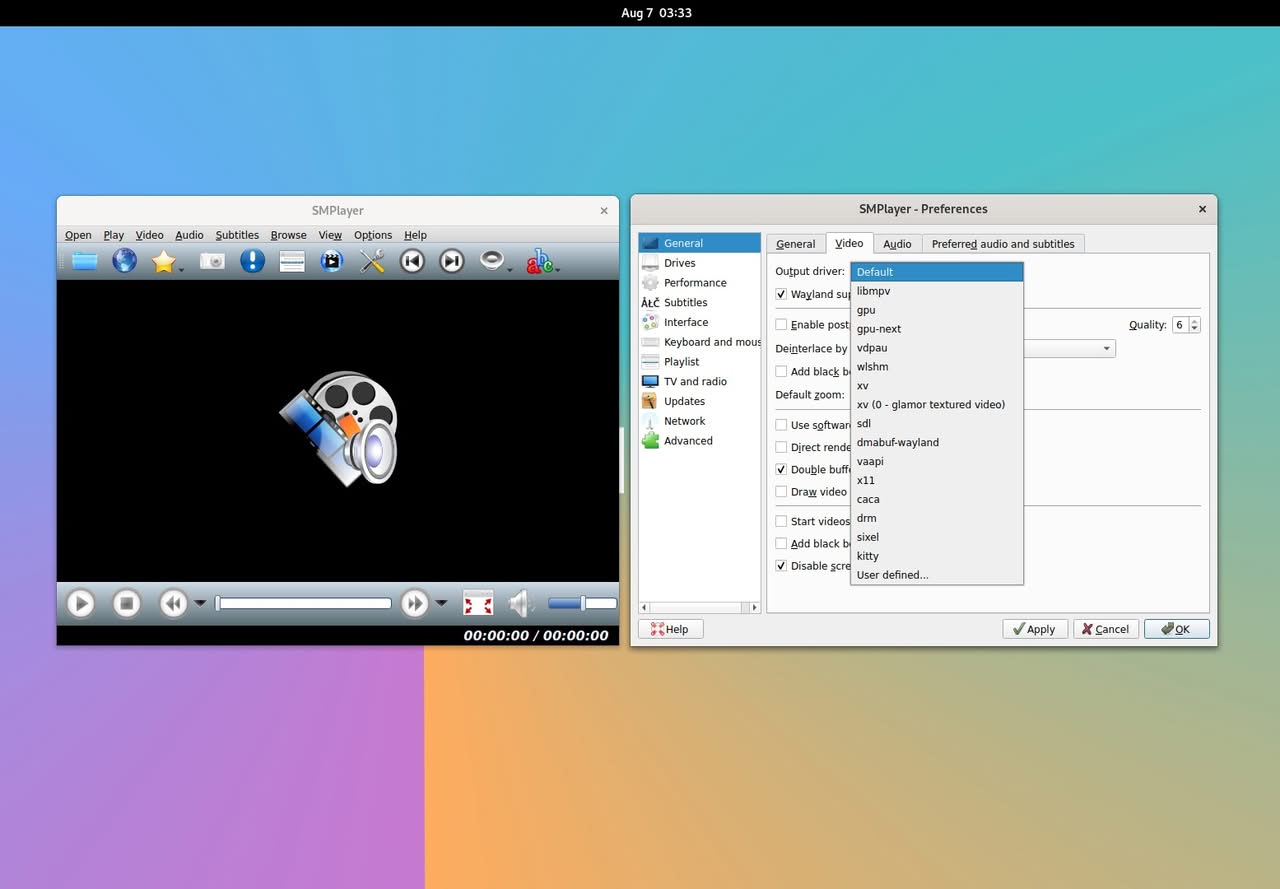
Task: Open preferences with the wrench and screwdriver icon
Action: pyautogui.click(x=372, y=262)
